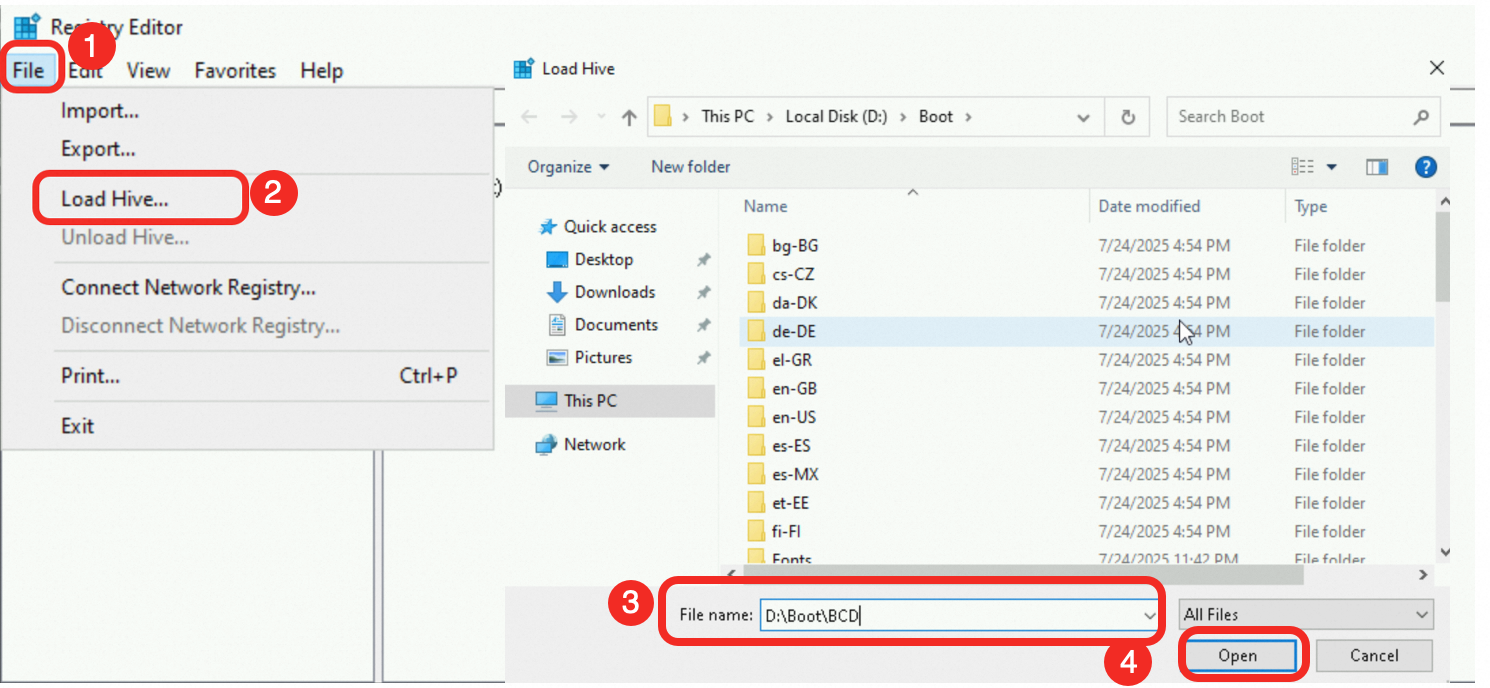Image resolution: width=1490 pixels, height=688 pixels.
Task: Select the en-GB folder icon
Action: 756,389
